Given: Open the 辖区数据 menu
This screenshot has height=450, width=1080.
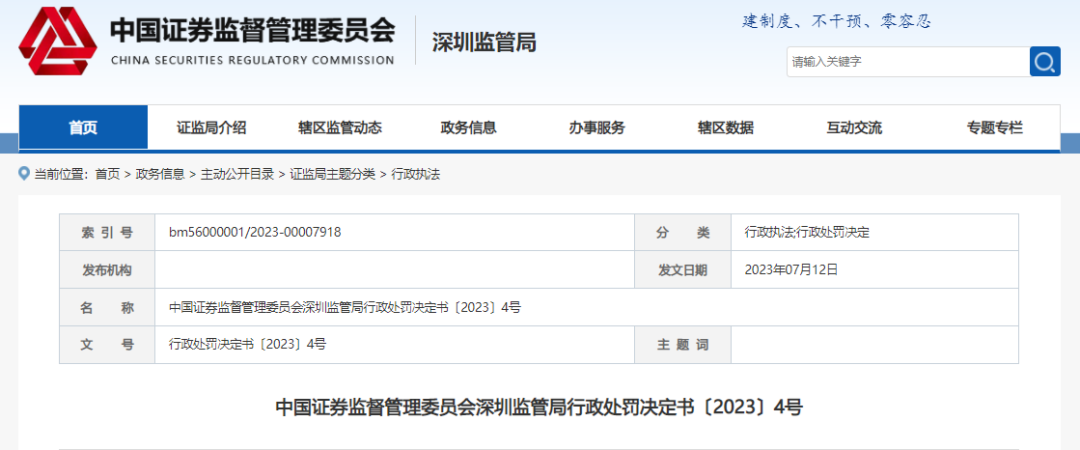Looking at the screenshot, I should (x=725, y=127).
